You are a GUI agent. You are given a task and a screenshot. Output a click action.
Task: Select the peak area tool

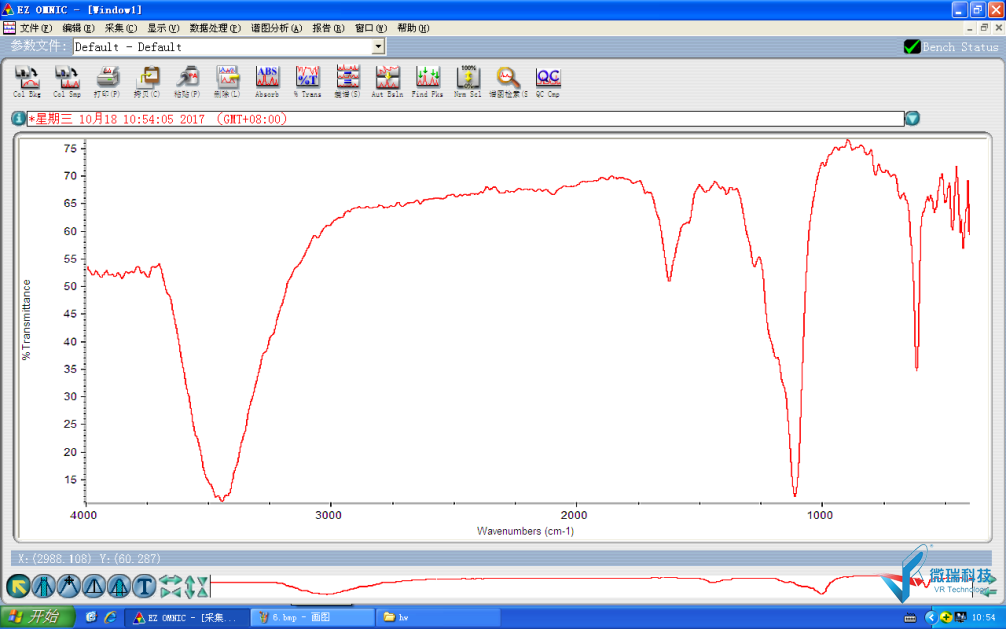click(x=119, y=586)
